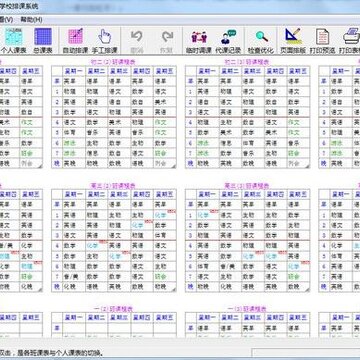
Task: Open 打印预览 print preview
Action: pos(323,41)
